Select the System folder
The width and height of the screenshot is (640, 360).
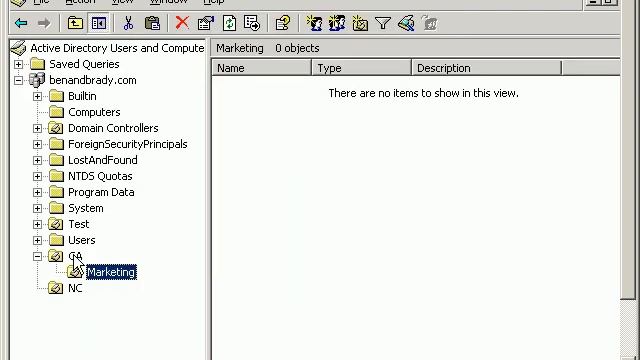click(x=86, y=208)
